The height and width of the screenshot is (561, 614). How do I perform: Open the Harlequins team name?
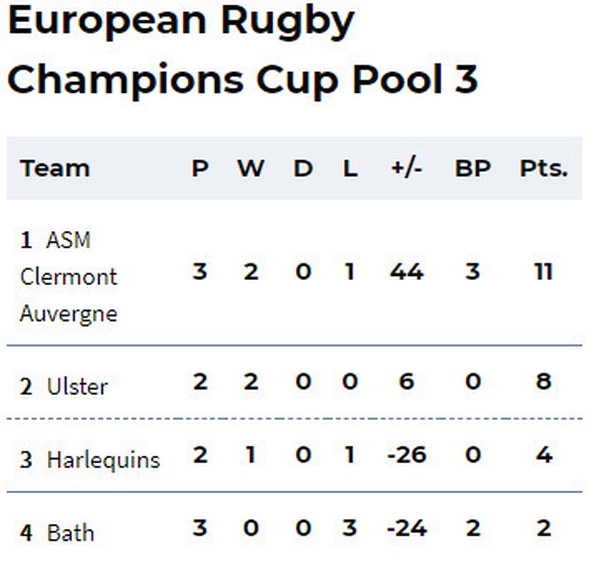click(x=103, y=460)
